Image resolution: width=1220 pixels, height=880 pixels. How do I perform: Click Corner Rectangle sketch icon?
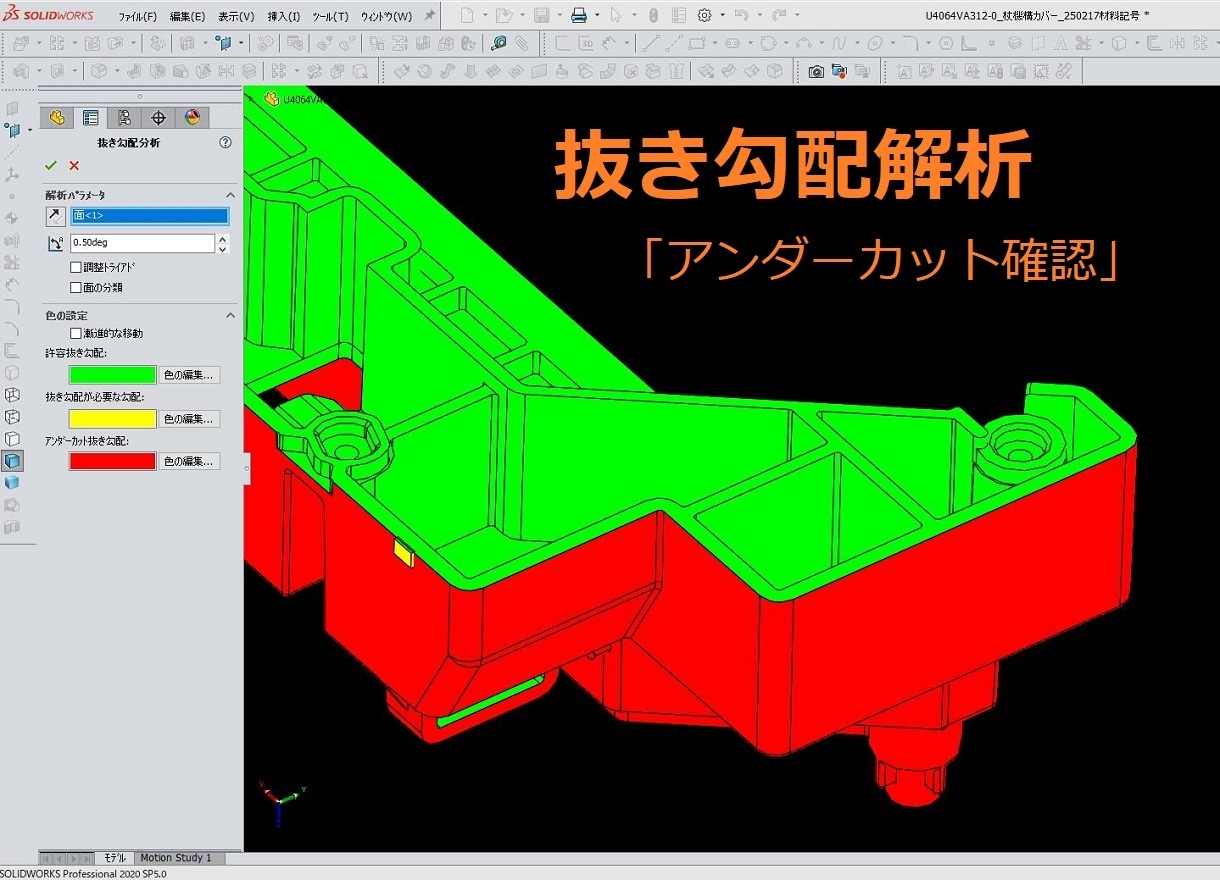pos(696,44)
